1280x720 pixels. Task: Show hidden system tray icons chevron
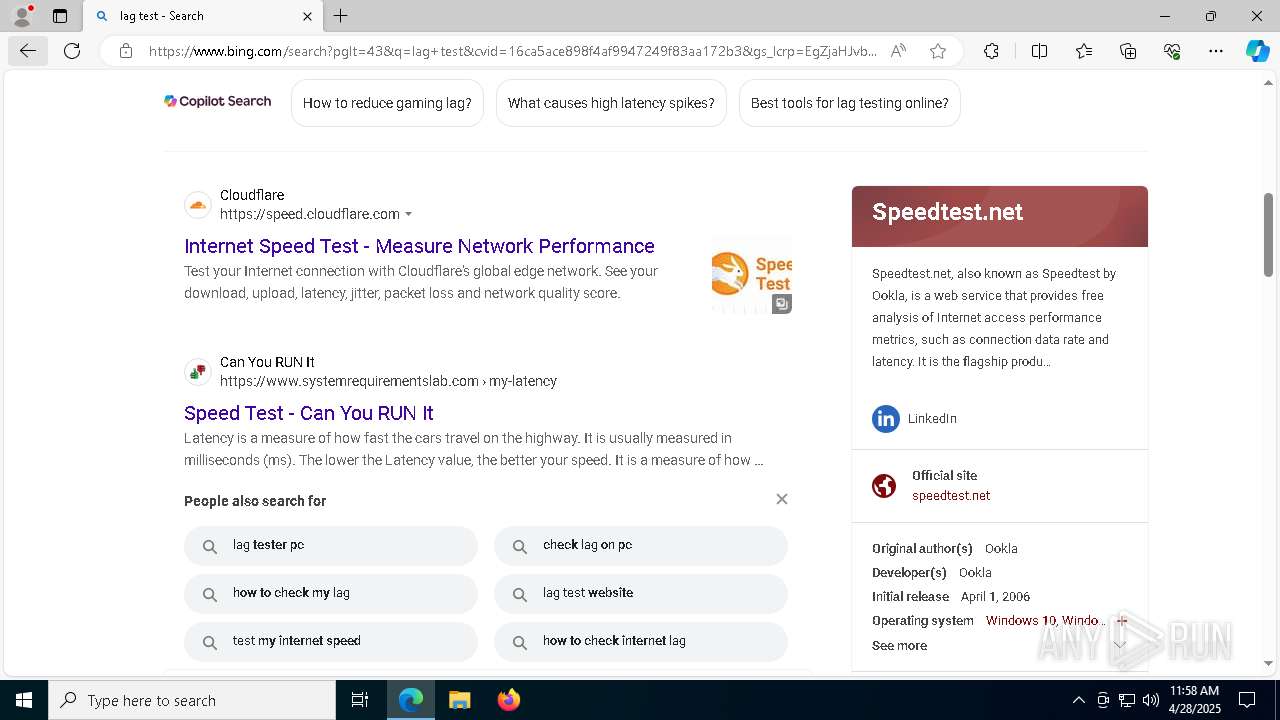point(1078,700)
